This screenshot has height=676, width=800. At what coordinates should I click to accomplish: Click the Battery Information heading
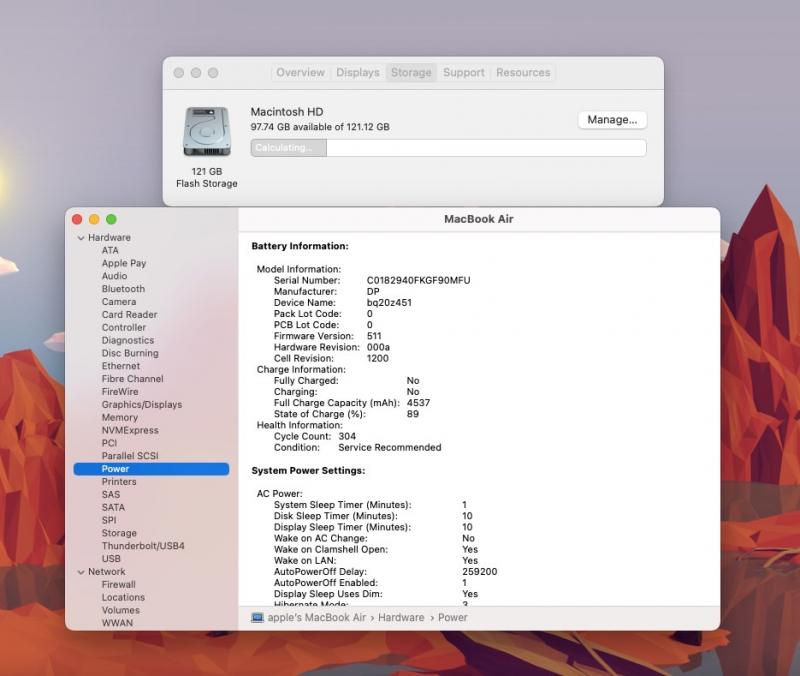click(x=300, y=246)
